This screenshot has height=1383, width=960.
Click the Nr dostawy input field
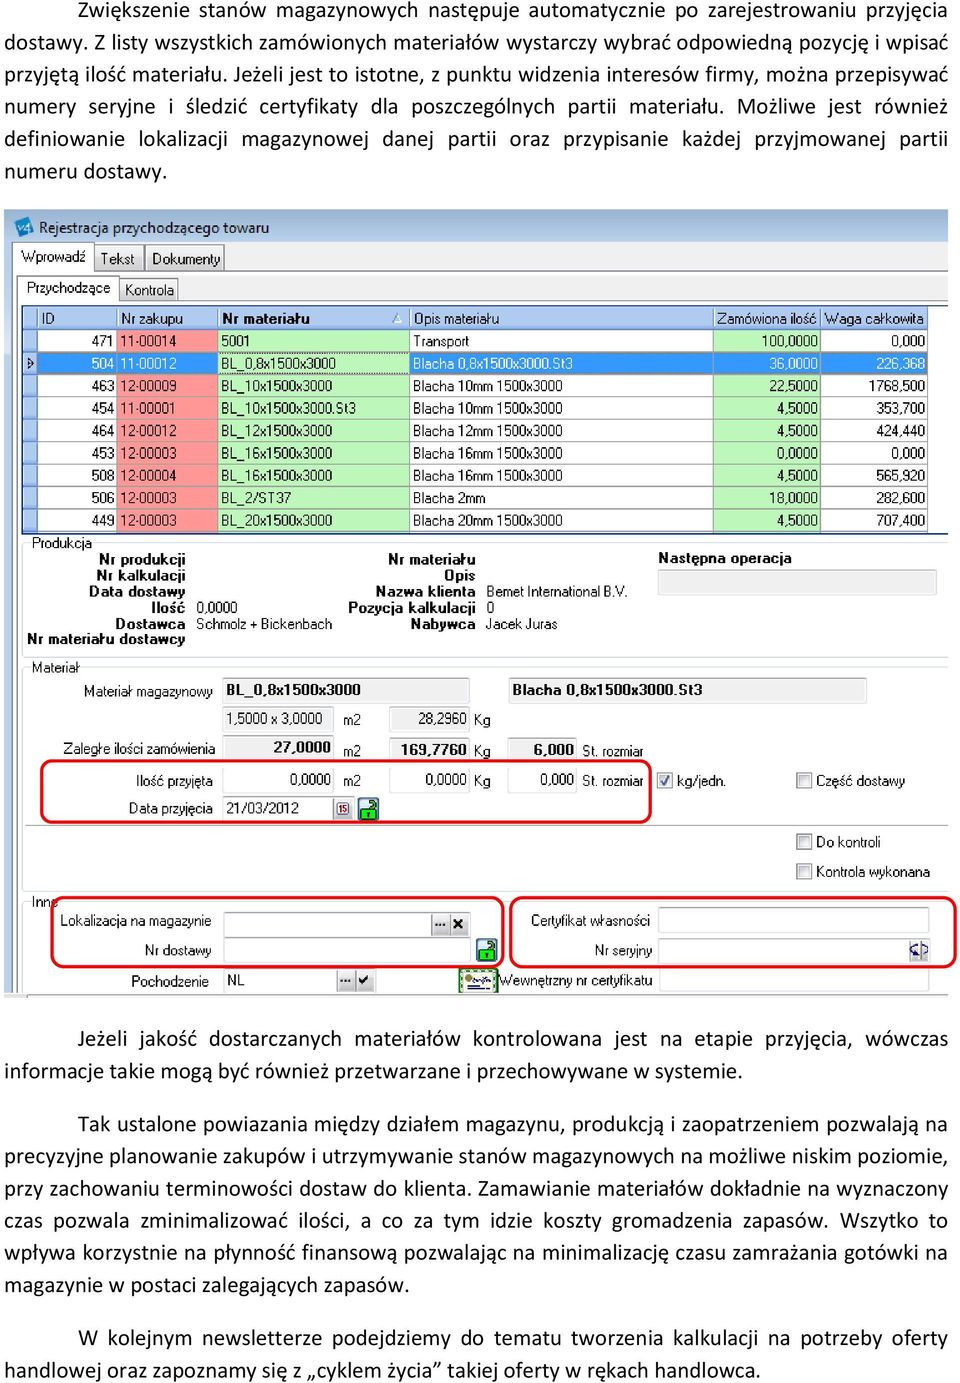[x=348, y=950]
